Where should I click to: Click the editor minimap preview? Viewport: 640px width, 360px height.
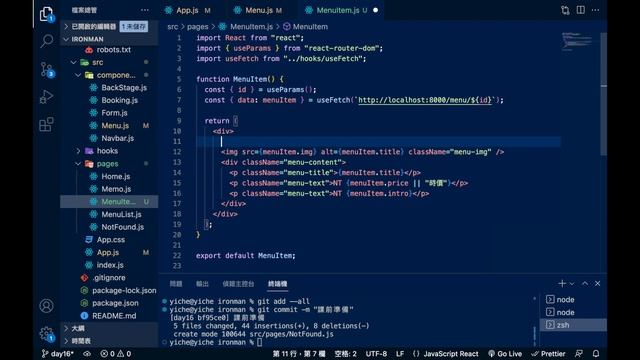(576, 41)
